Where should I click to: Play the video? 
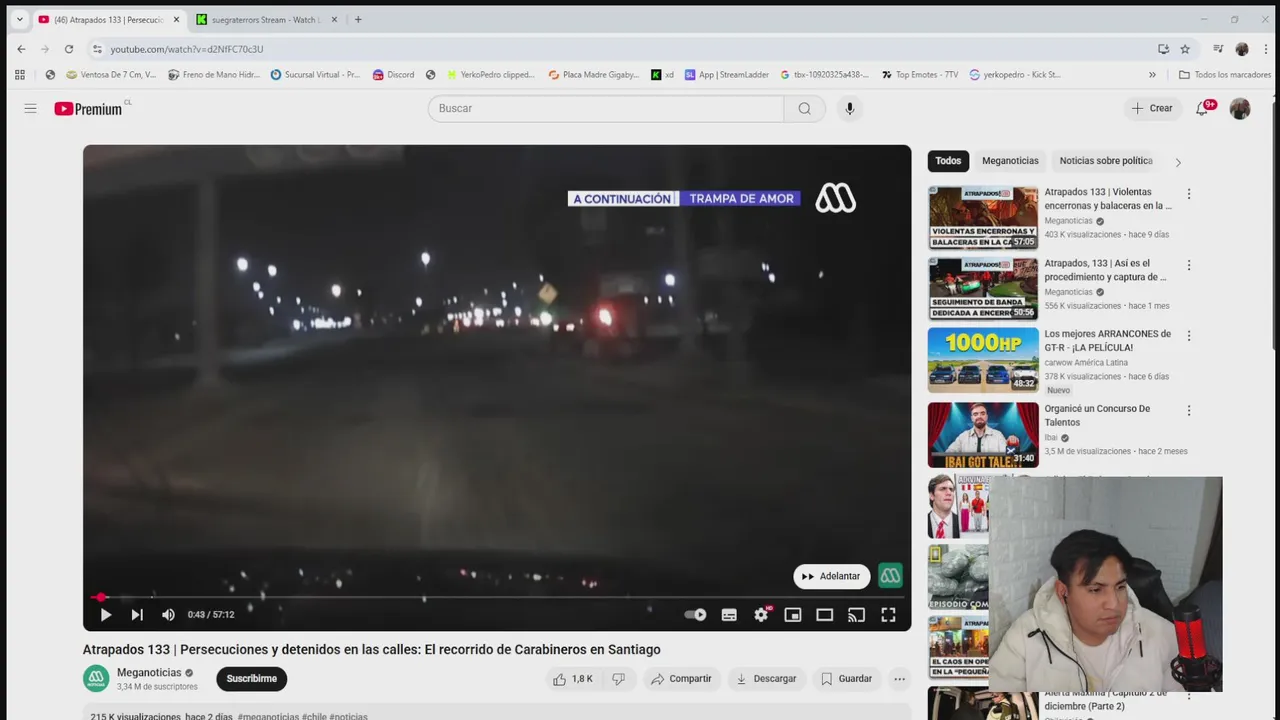pos(106,615)
